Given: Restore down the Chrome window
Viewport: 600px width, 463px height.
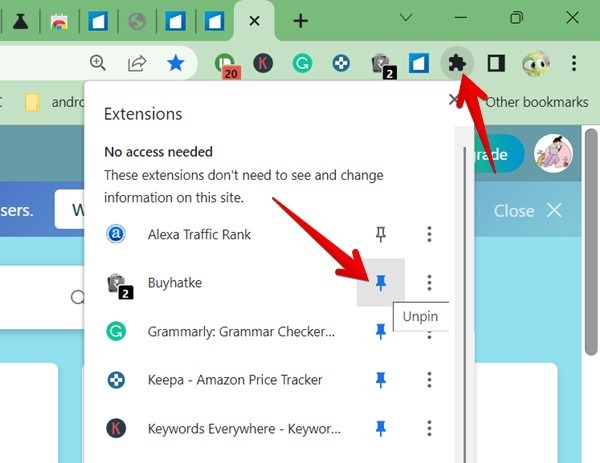Looking at the screenshot, I should 517,18.
